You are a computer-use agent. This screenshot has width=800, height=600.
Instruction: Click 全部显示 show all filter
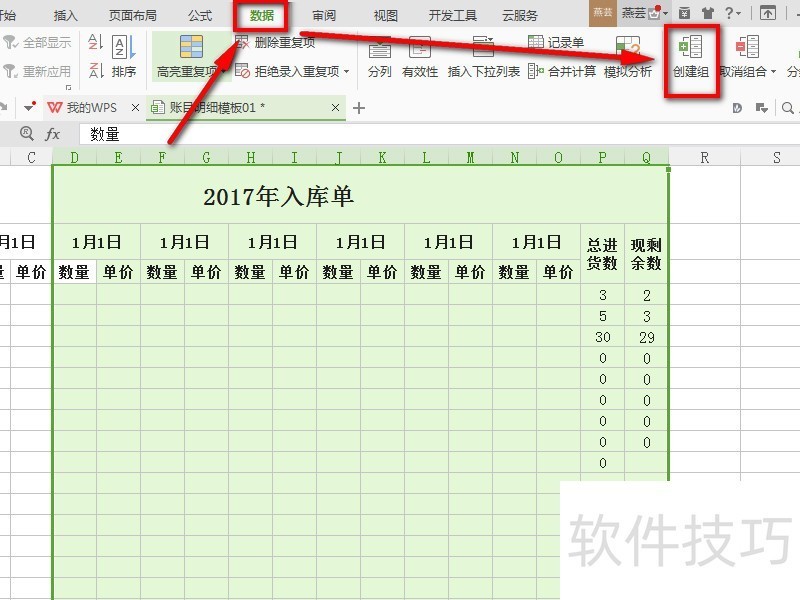(x=38, y=42)
